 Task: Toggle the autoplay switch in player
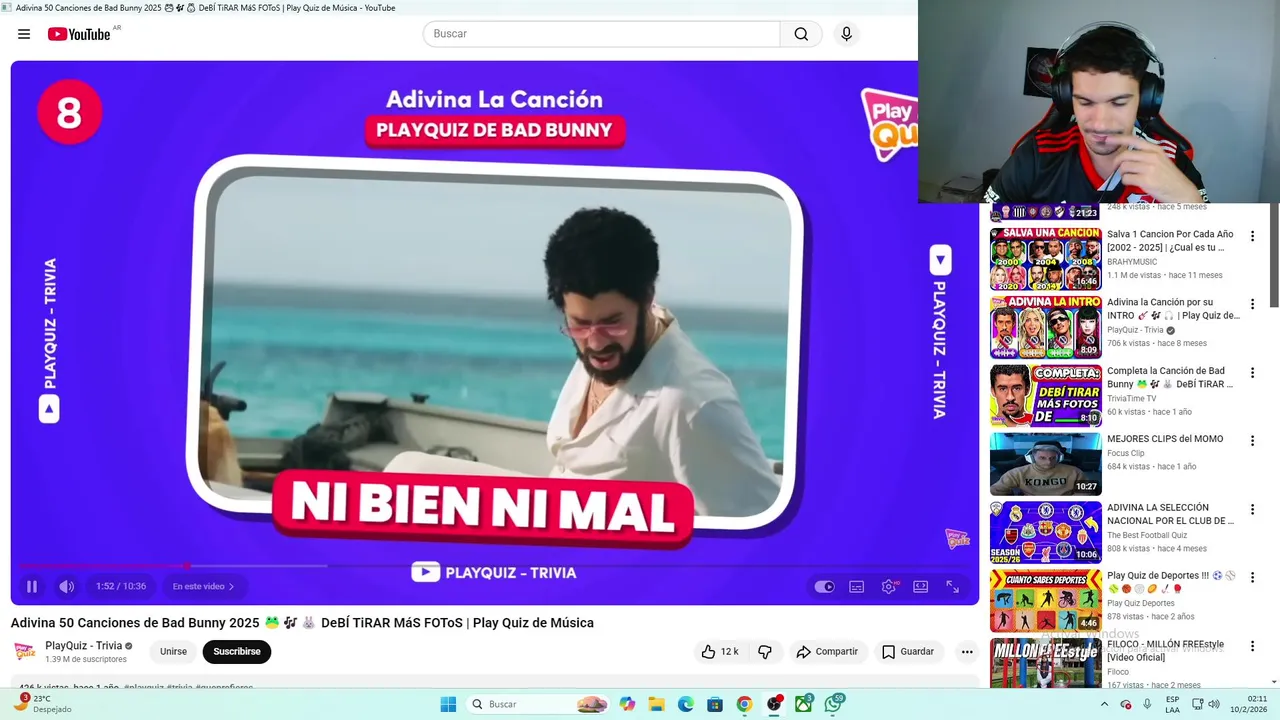824,587
